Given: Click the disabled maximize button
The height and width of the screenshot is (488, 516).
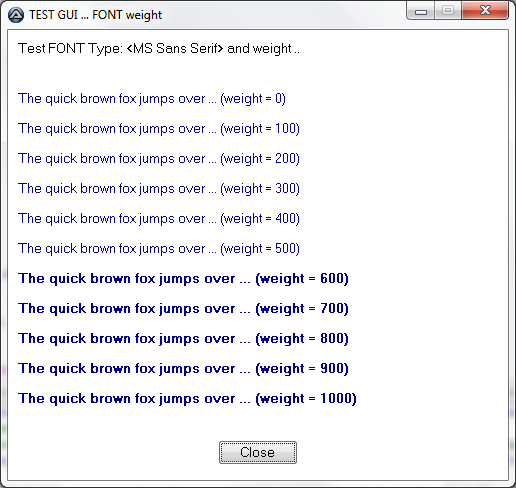Looking at the screenshot, I should tap(448, 11).
